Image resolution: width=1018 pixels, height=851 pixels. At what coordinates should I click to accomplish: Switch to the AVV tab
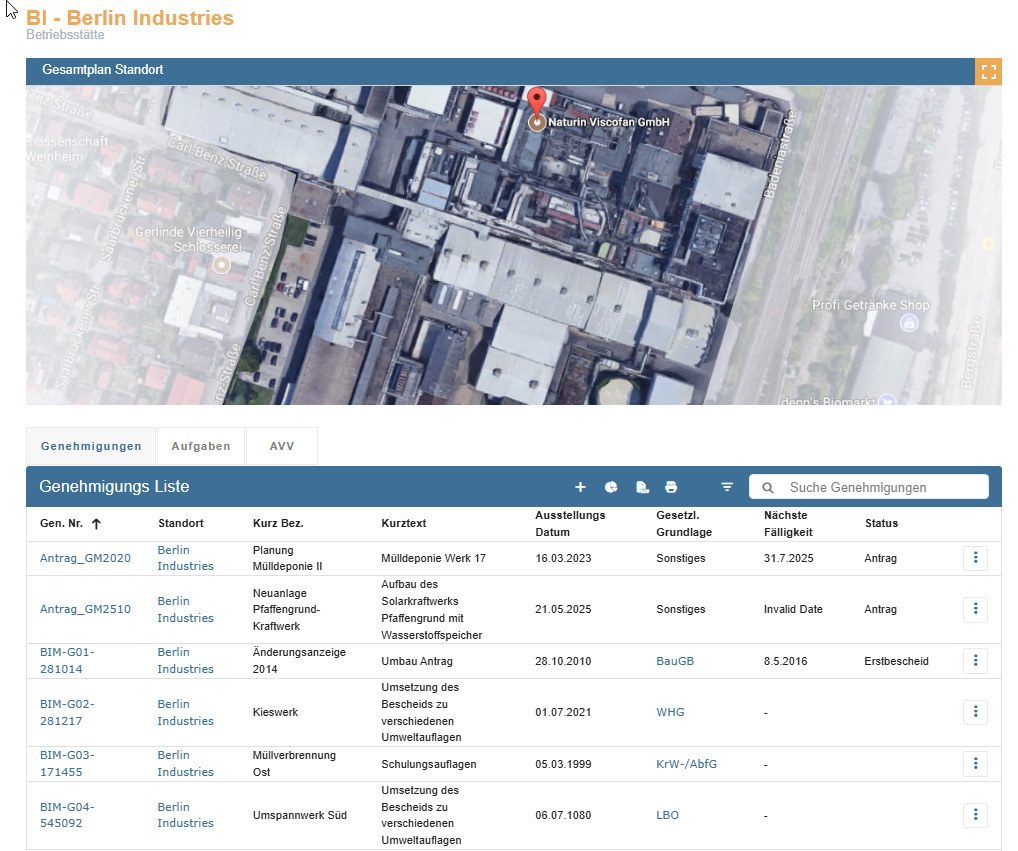pos(282,446)
